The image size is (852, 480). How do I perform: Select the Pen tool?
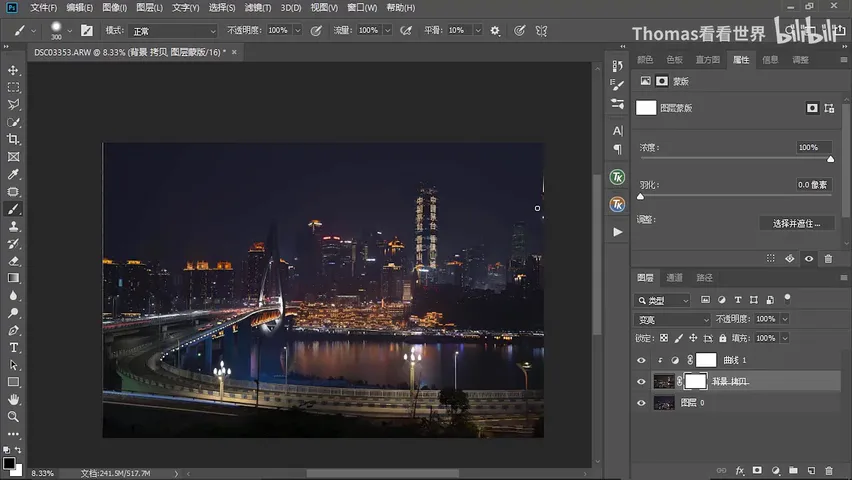point(13,330)
